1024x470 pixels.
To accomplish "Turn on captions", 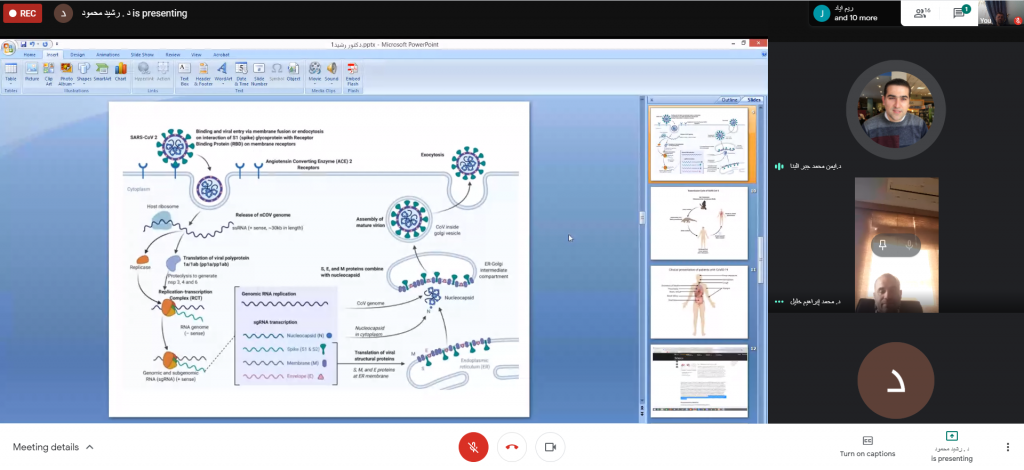I will [x=867, y=446].
